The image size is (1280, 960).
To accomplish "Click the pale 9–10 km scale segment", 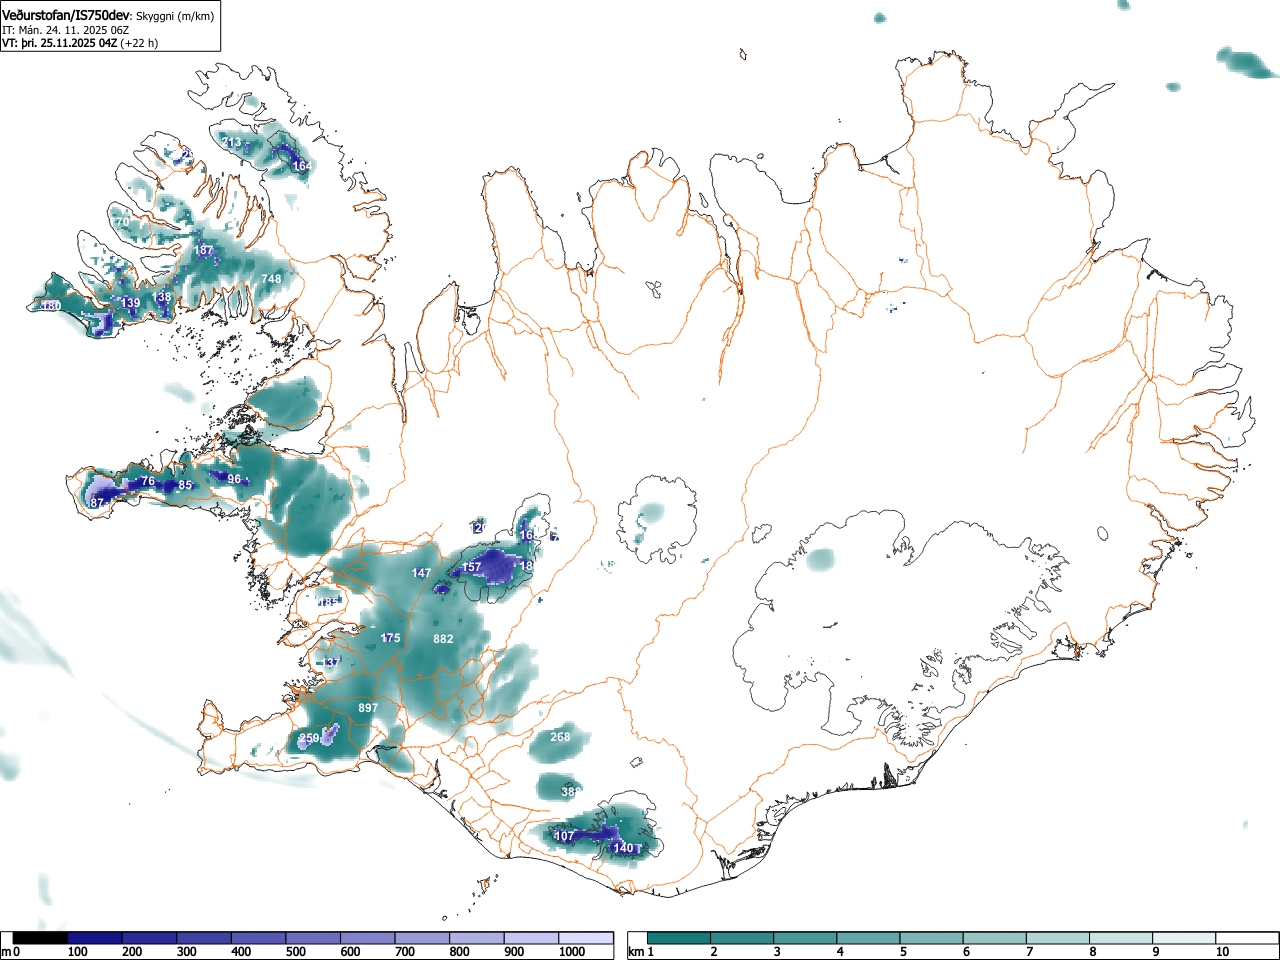I will [x=1185, y=938].
